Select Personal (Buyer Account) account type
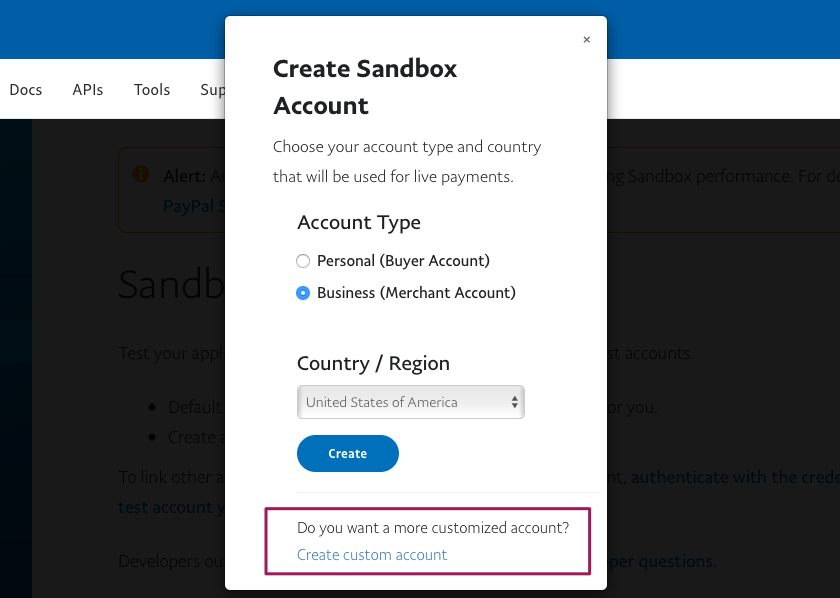The height and width of the screenshot is (598, 840). [303, 260]
